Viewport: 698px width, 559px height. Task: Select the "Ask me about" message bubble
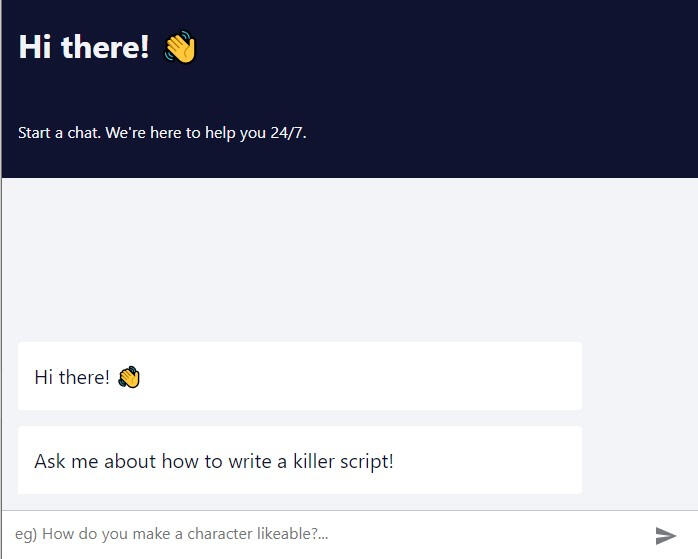pyautogui.click(x=299, y=460)
